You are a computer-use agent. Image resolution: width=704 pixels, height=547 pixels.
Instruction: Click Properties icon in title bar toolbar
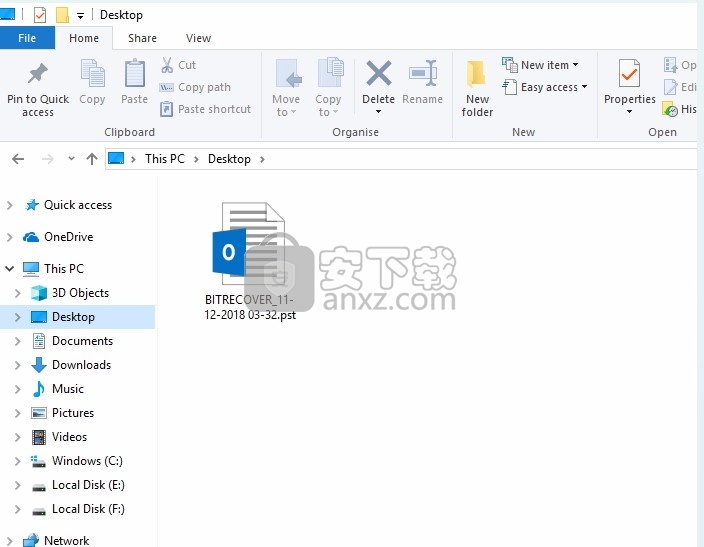[x=40, y=15]
